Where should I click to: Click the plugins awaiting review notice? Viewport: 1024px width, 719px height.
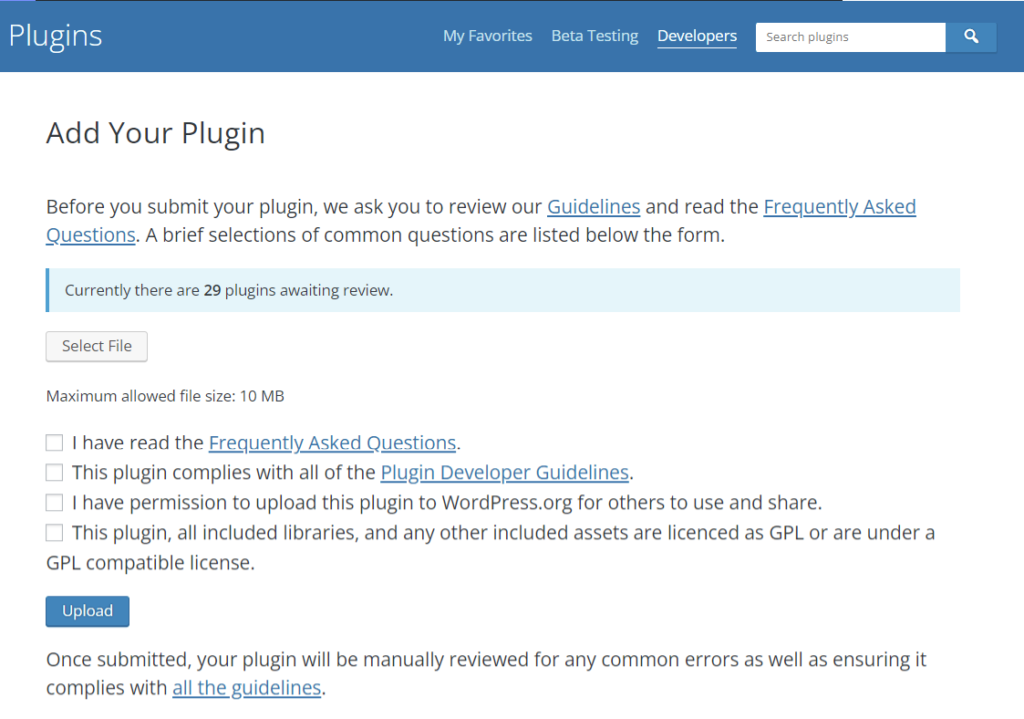coord(503,290)
